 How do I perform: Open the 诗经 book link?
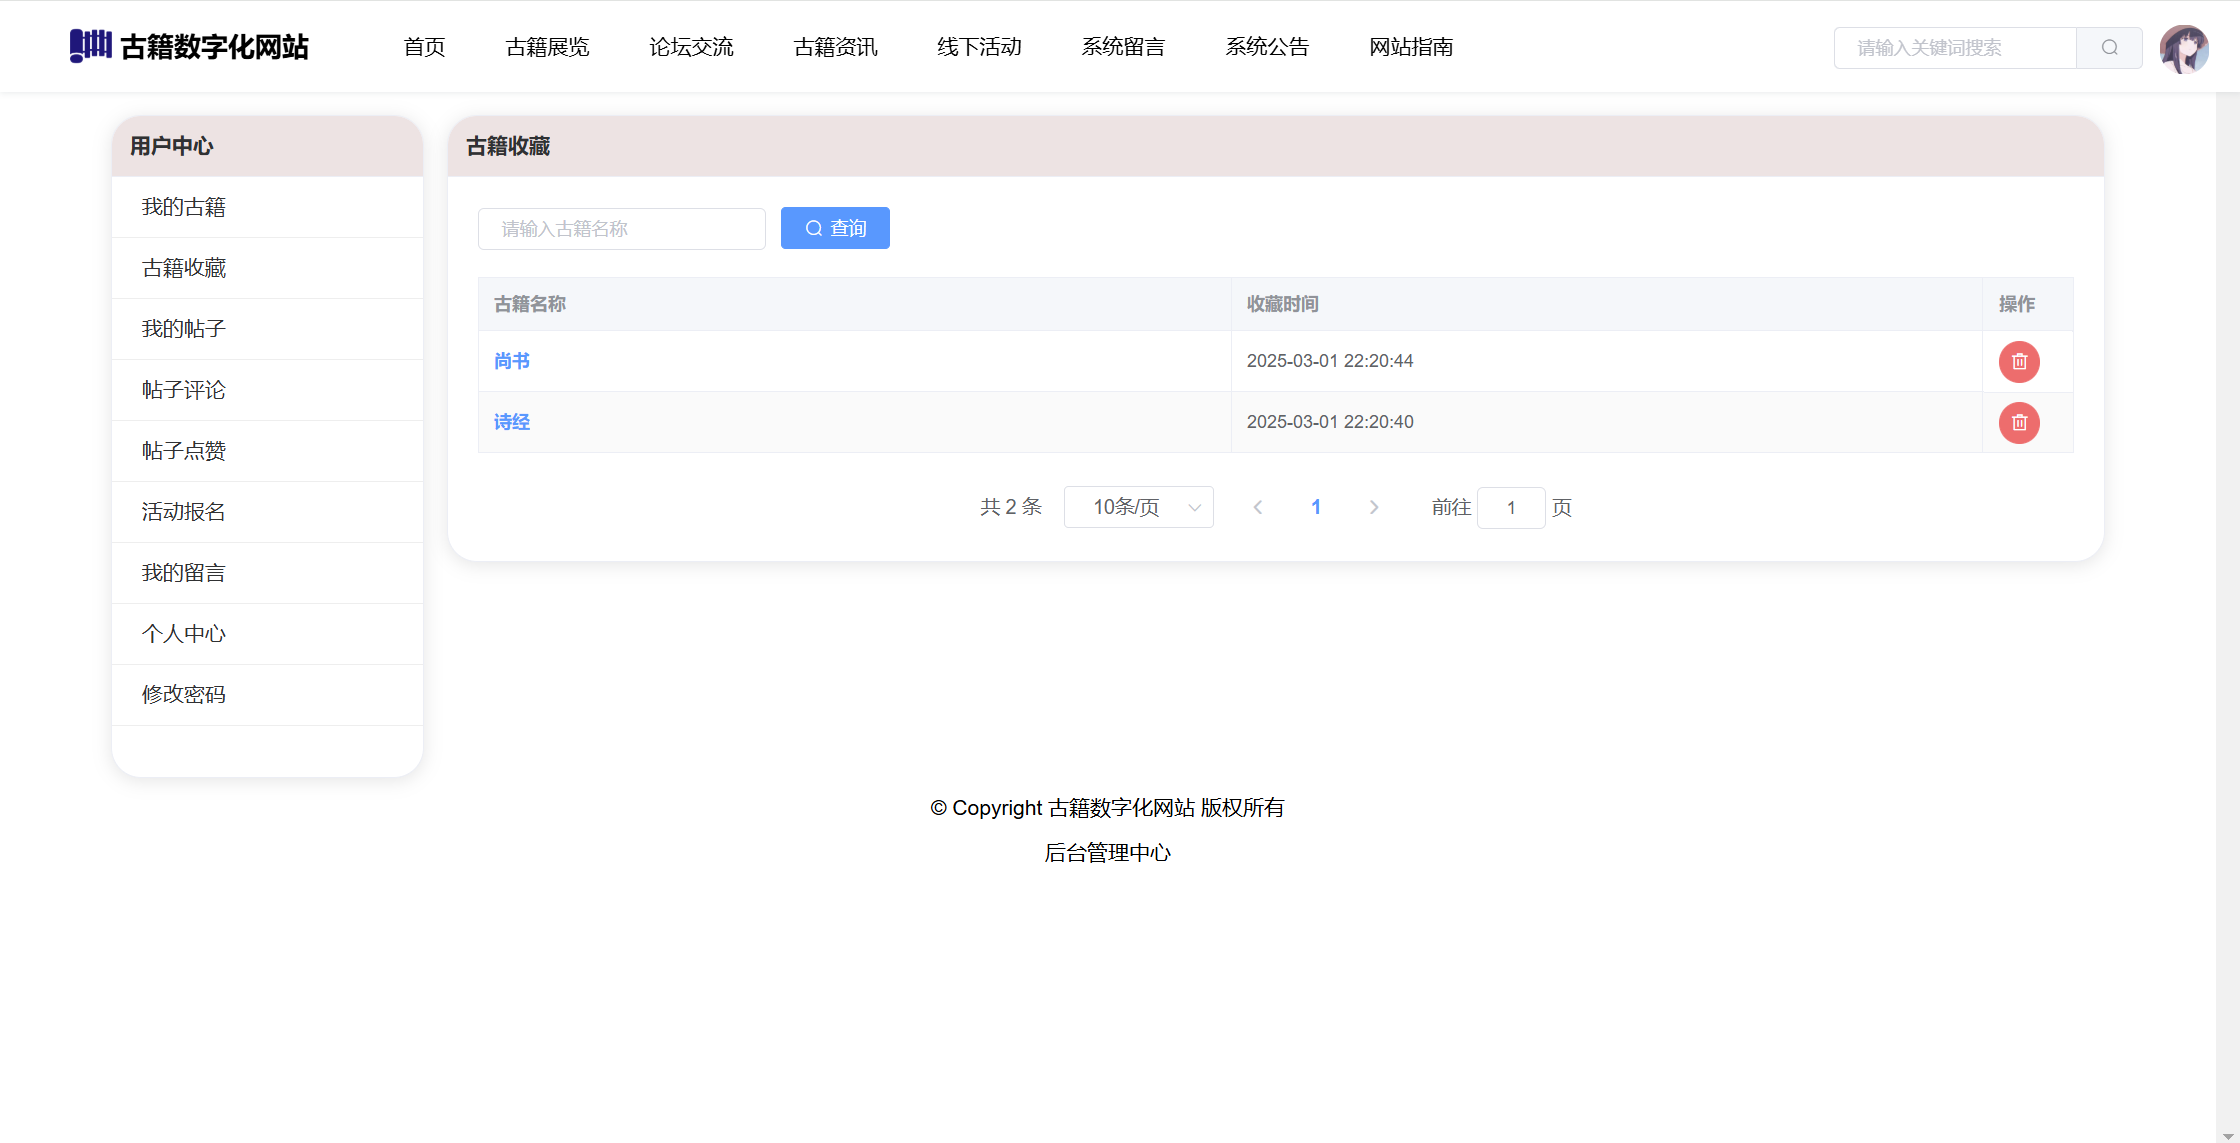pyautogui.click(x=512, y=422)
